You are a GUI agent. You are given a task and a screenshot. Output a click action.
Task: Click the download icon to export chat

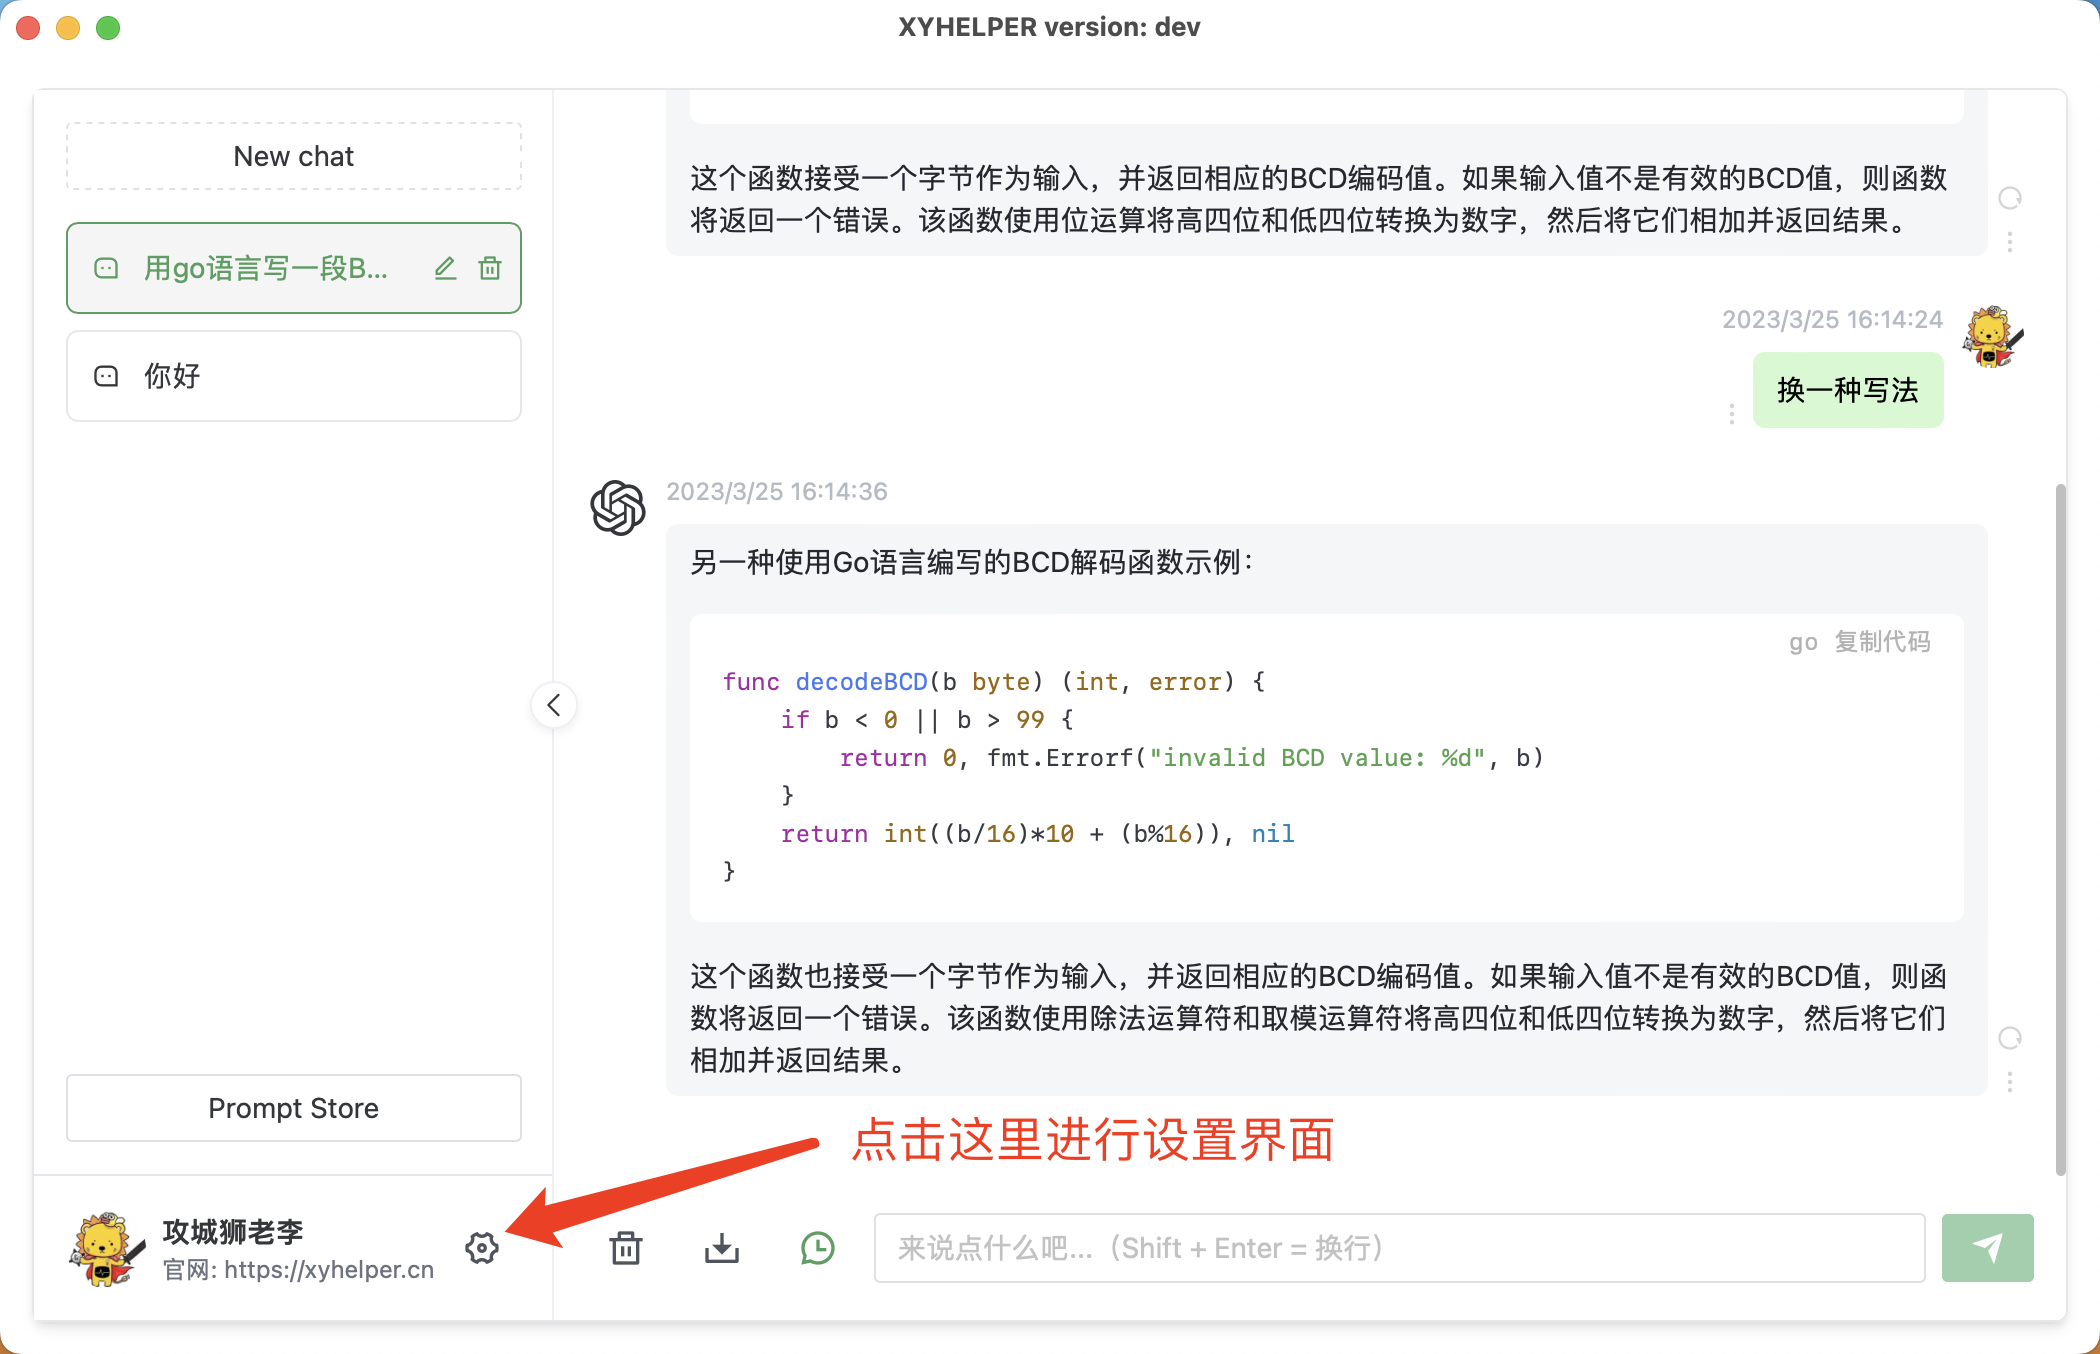click(x=722, y=1247)
